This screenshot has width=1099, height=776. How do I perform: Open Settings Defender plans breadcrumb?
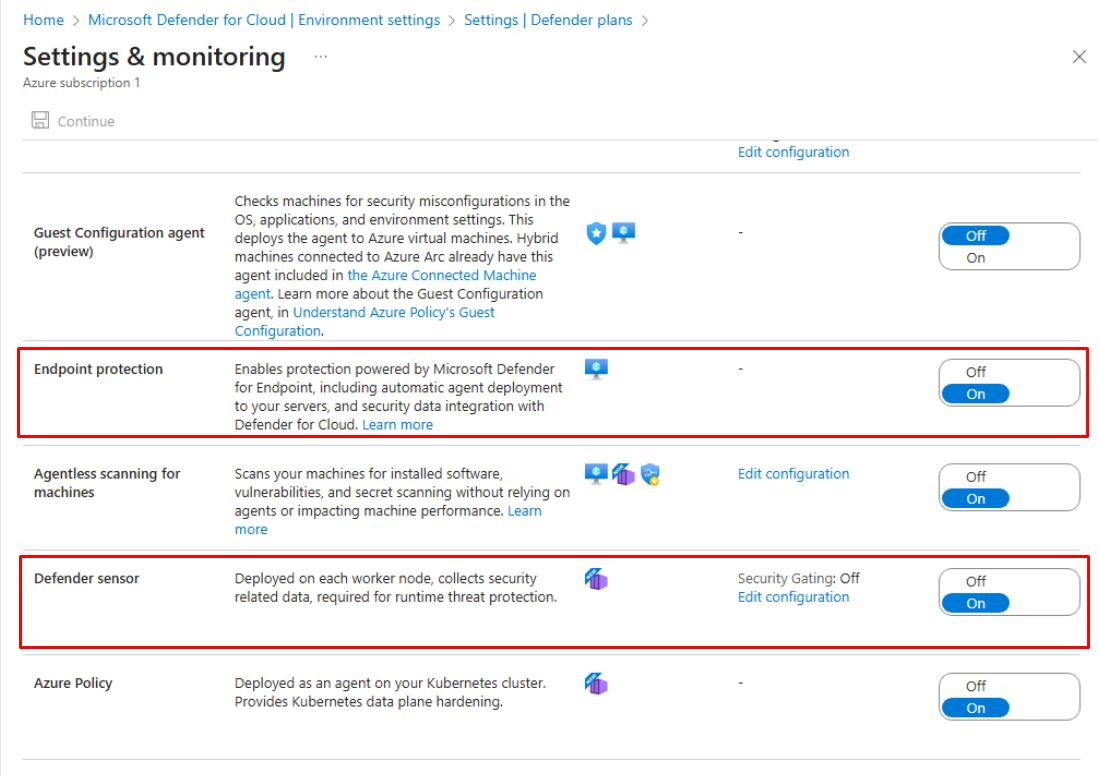[548, 20]
